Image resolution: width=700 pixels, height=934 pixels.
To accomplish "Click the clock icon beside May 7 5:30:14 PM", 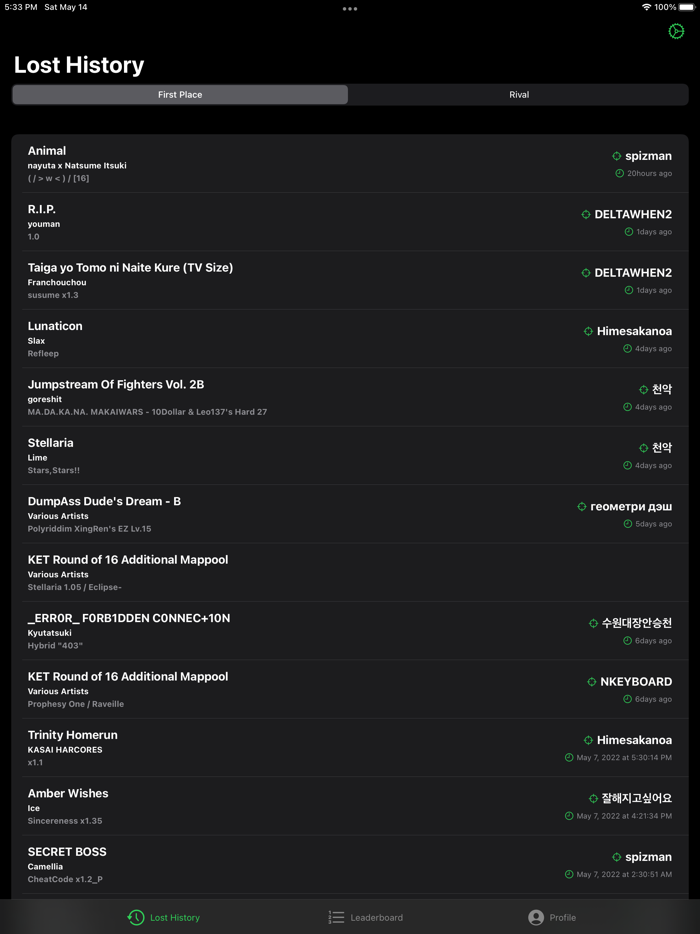I will (x=569, y=758).
